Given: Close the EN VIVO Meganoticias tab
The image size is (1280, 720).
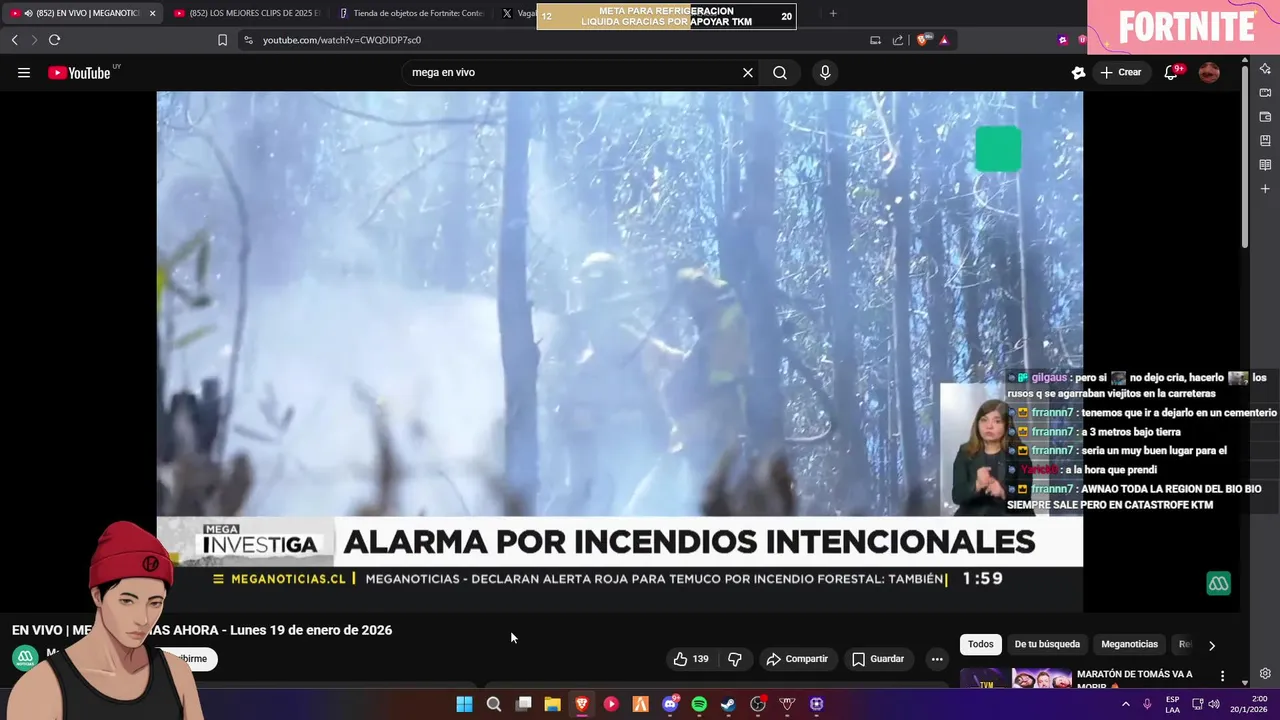Looking at the screenshot, I should pos(153,14).
